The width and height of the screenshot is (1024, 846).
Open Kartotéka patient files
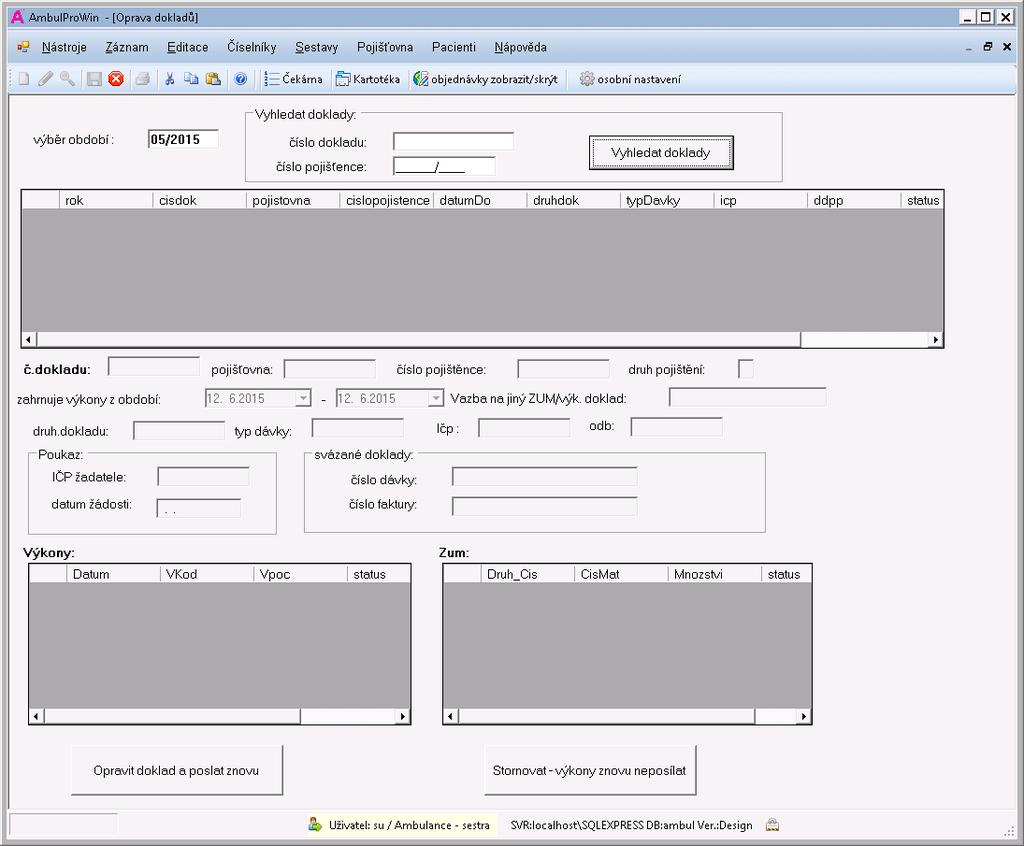[x=368, y=79]
